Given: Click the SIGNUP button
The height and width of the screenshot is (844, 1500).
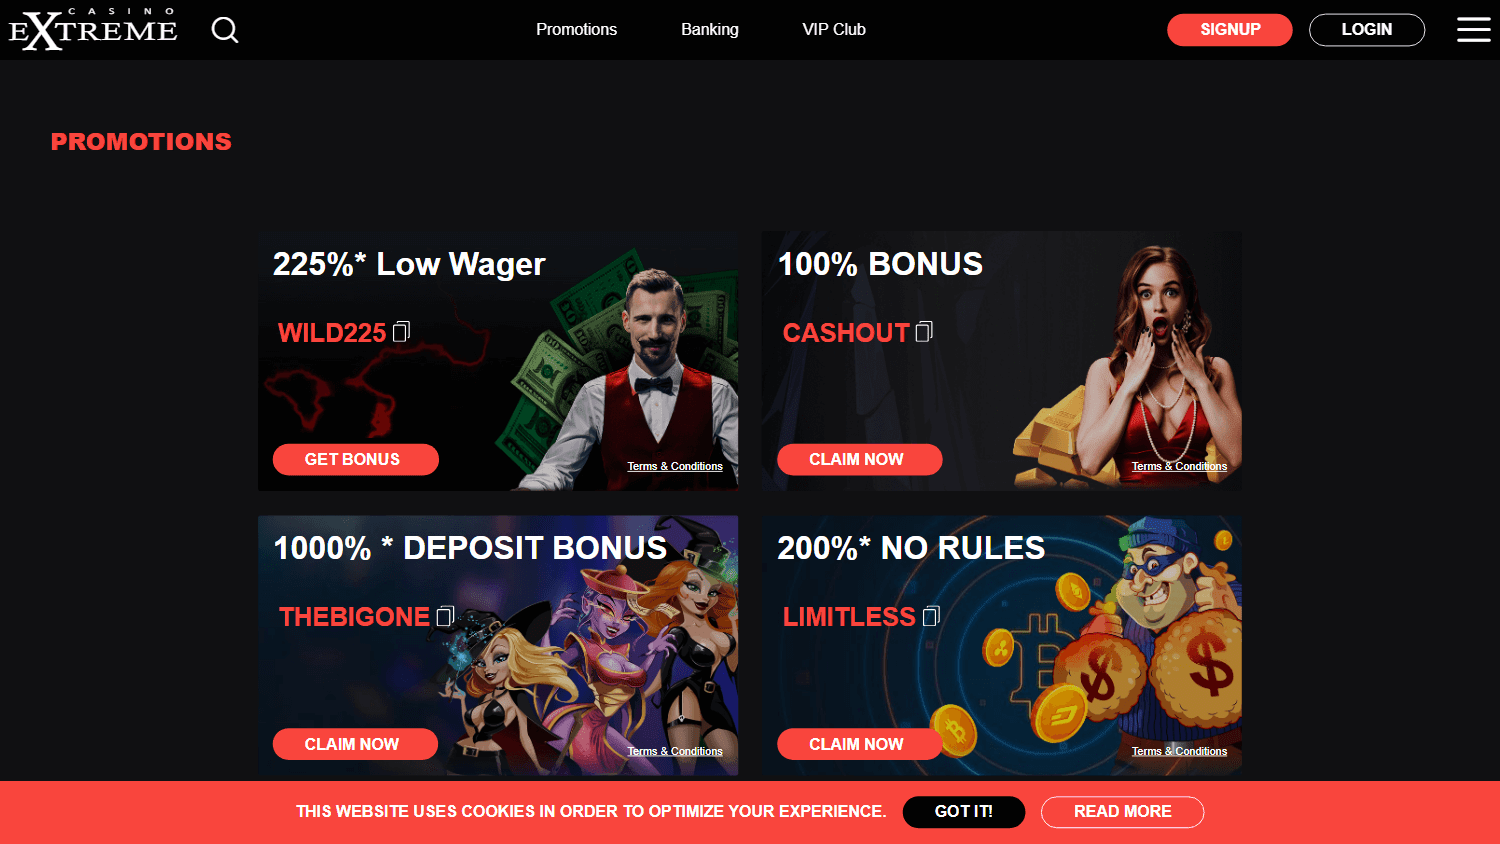Looking at the screenshot, I should click(x=1230, y=30).
